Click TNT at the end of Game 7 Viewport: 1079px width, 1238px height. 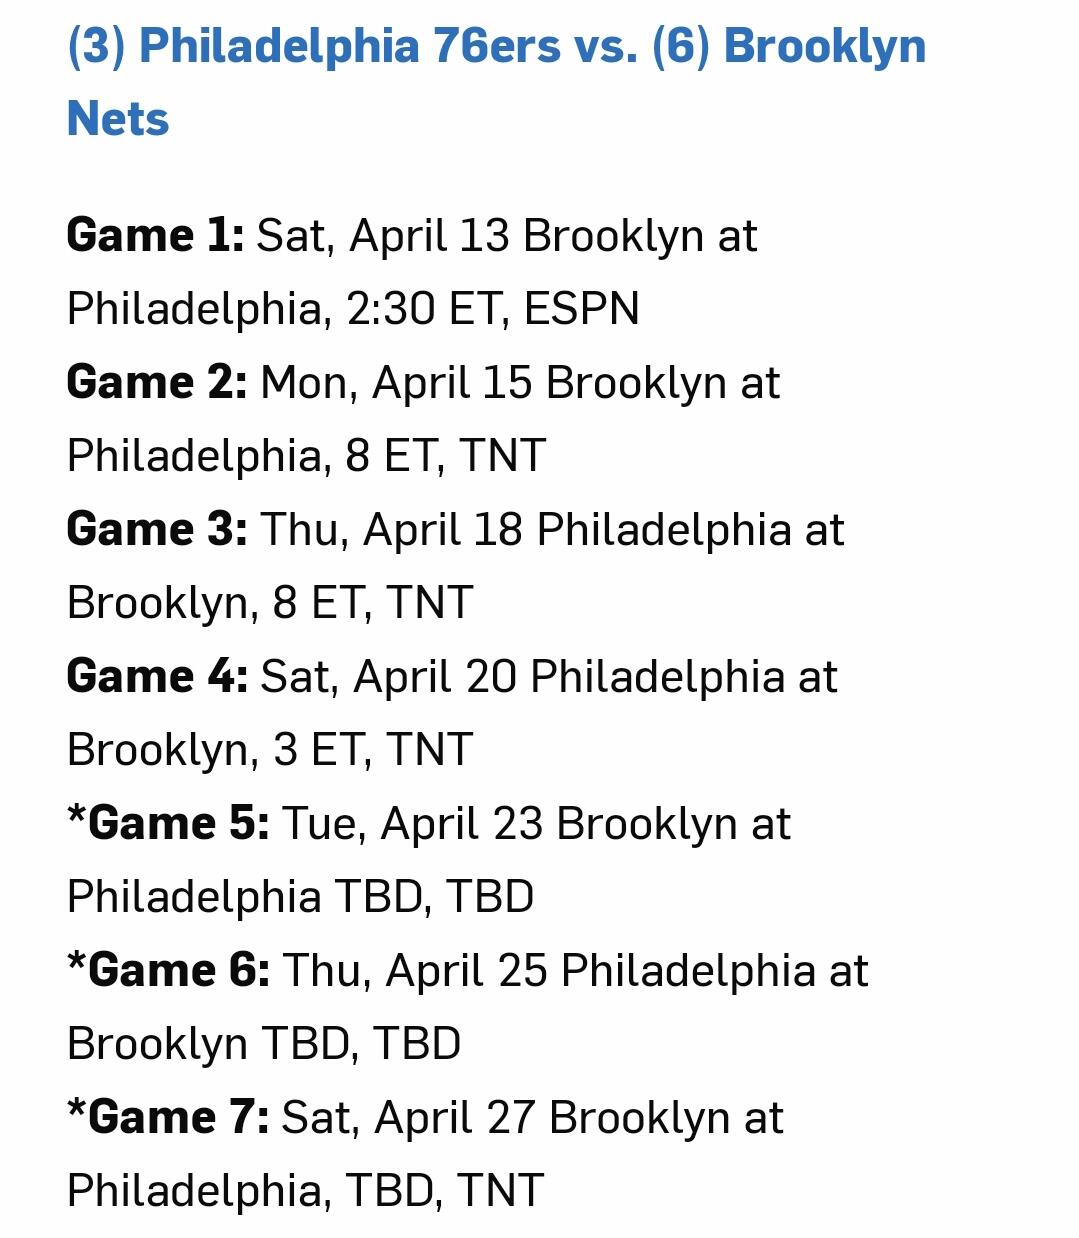pyautogui.click(x=500, y=1192)
